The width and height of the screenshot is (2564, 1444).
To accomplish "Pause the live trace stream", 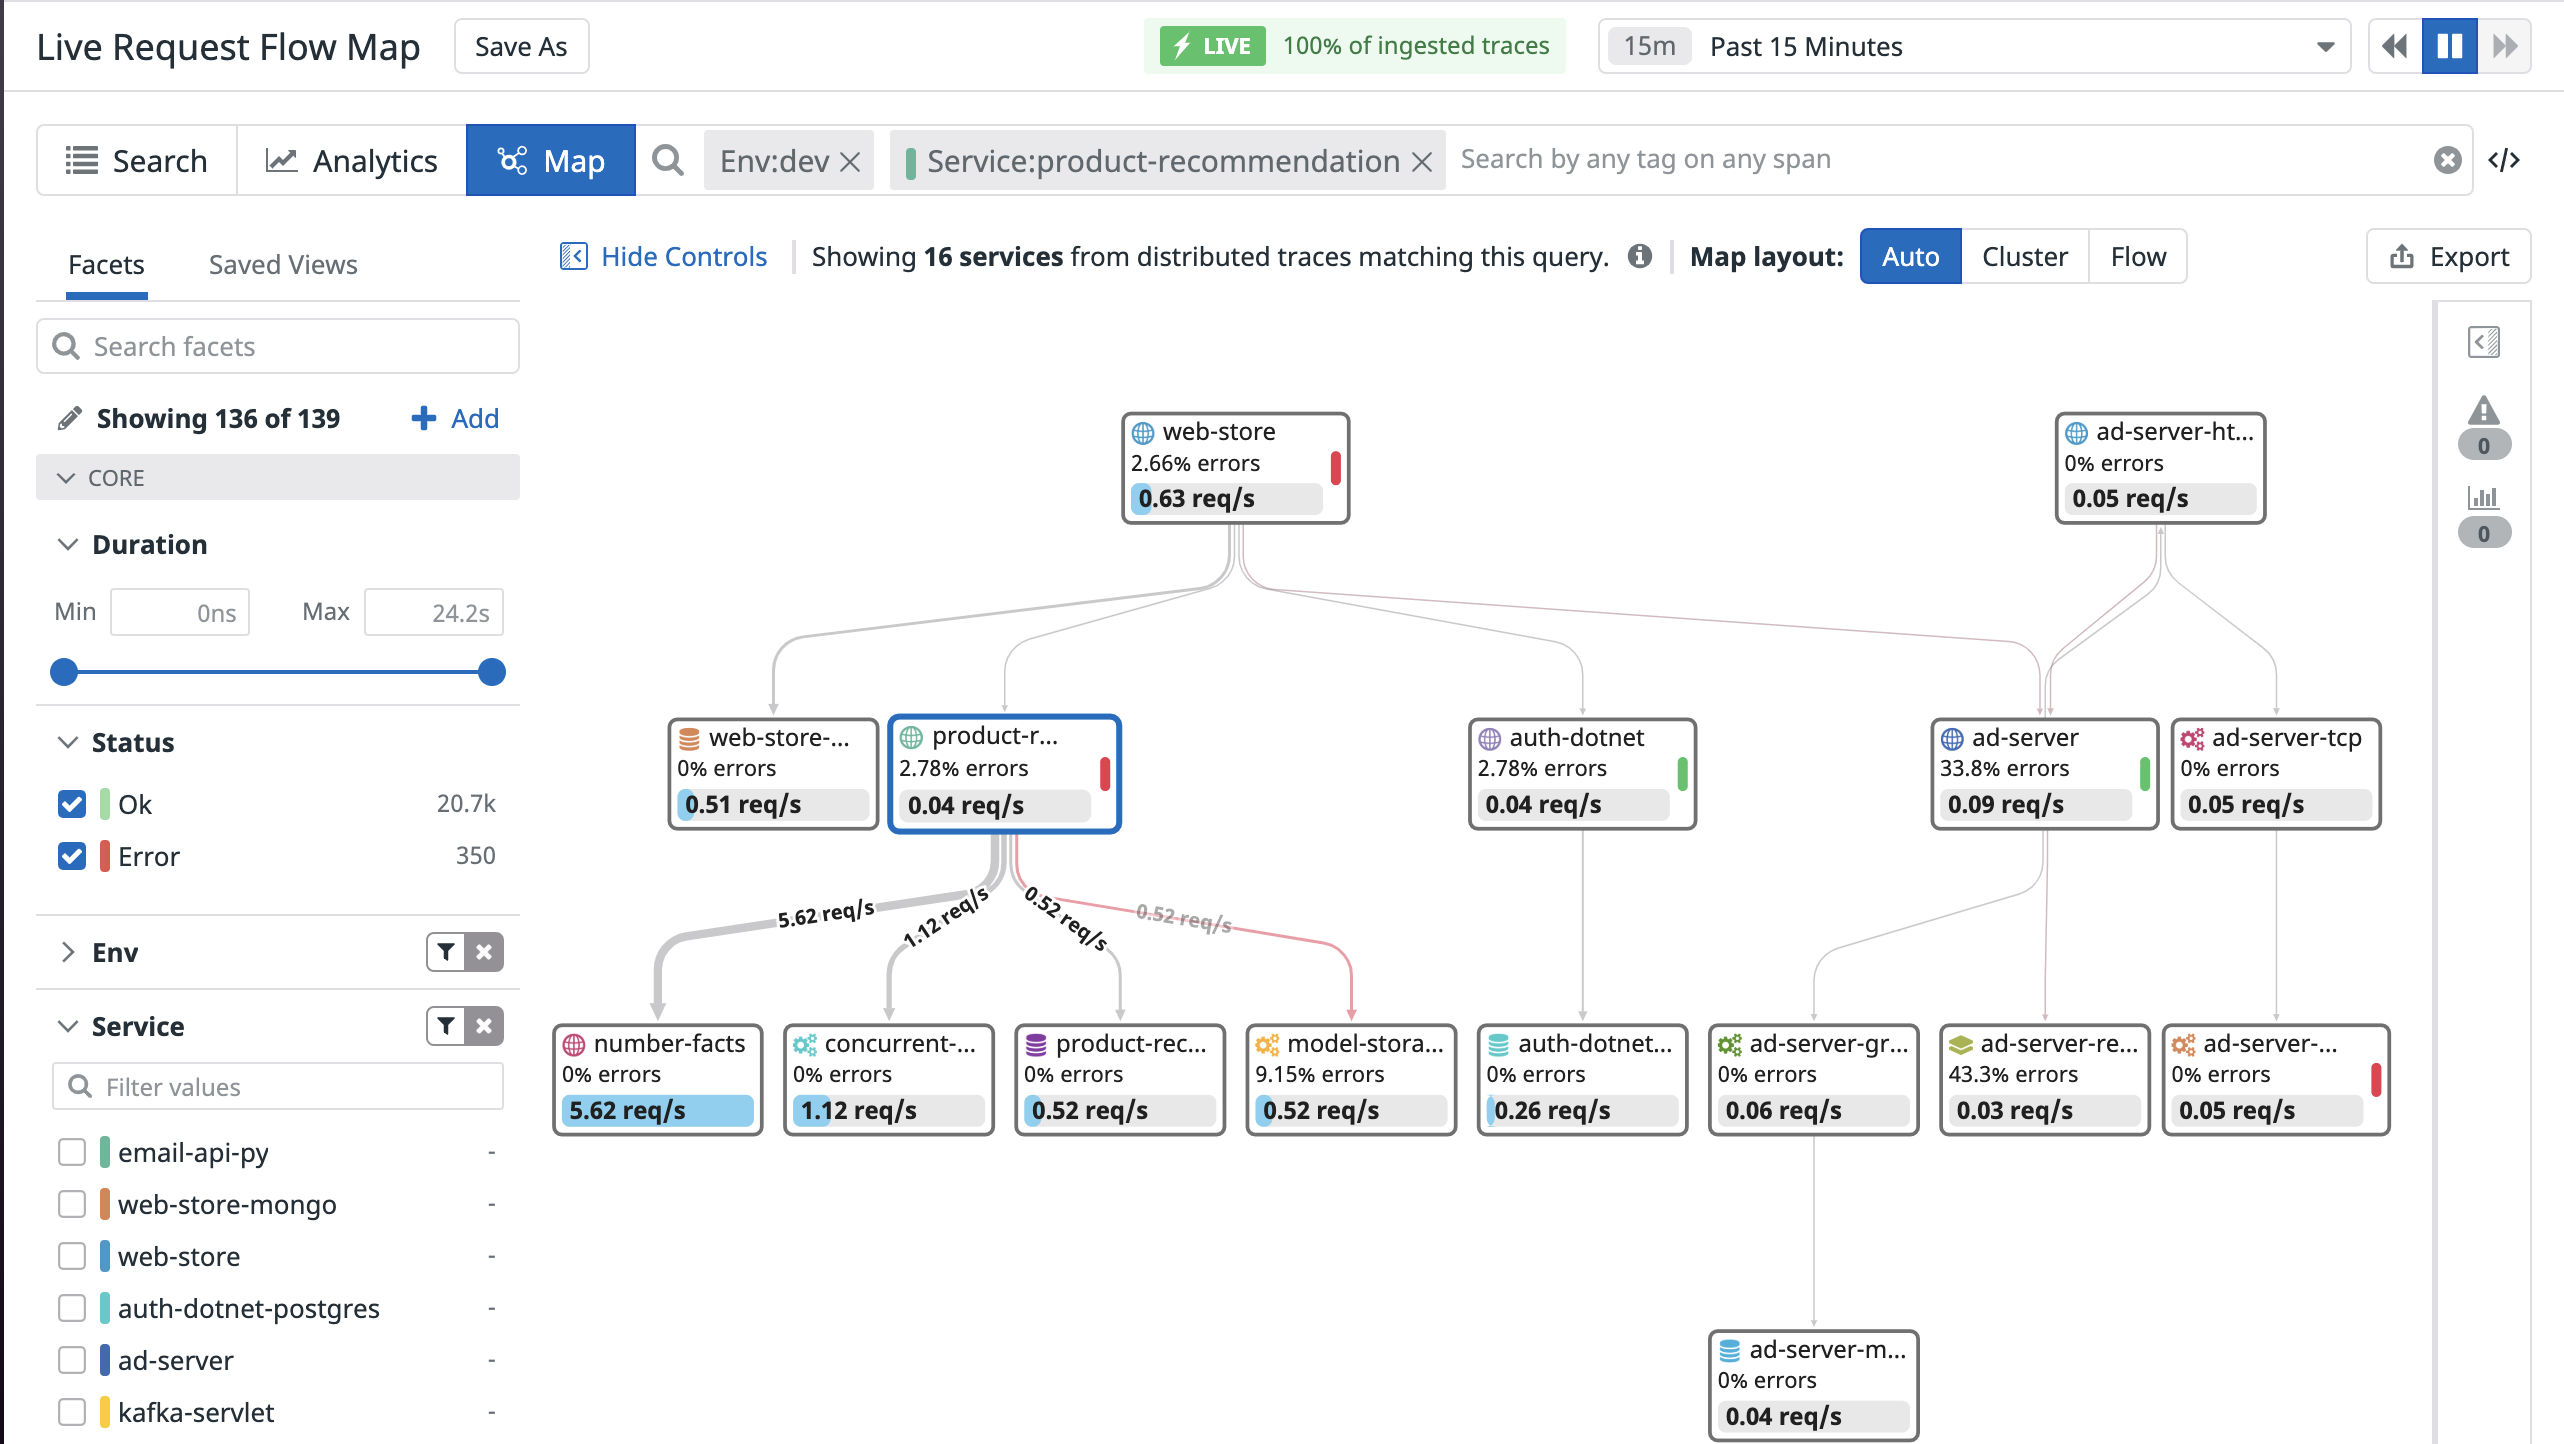I will point(2449,46).
